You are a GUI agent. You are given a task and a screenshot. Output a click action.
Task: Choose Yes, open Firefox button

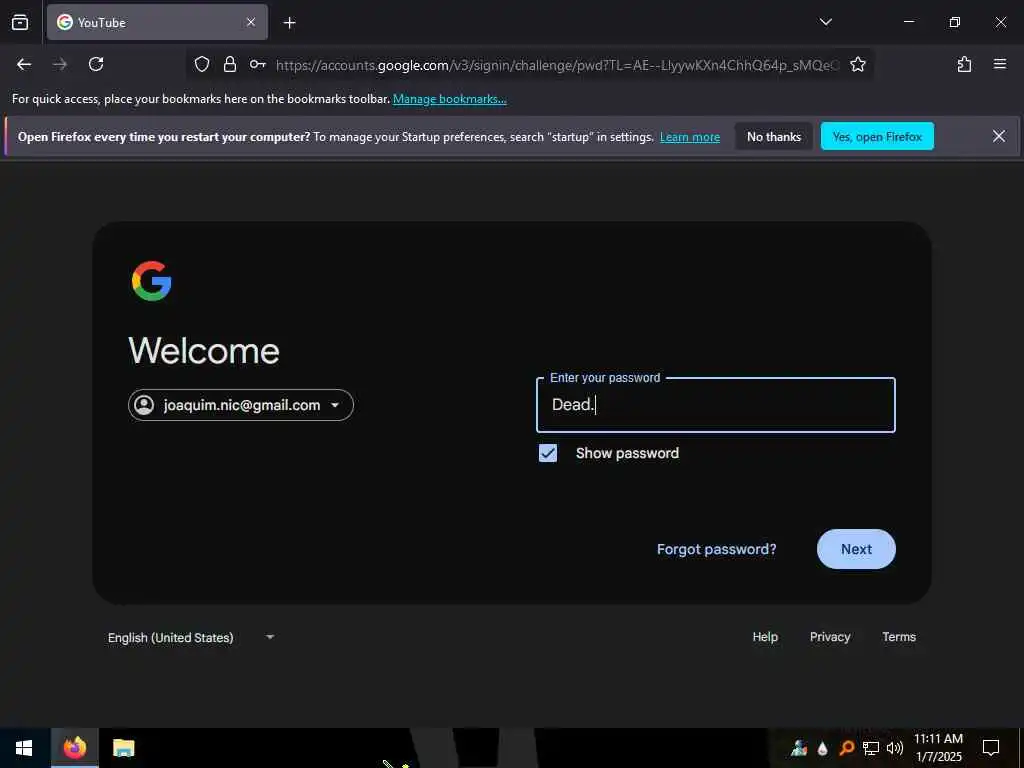(877, 136)
